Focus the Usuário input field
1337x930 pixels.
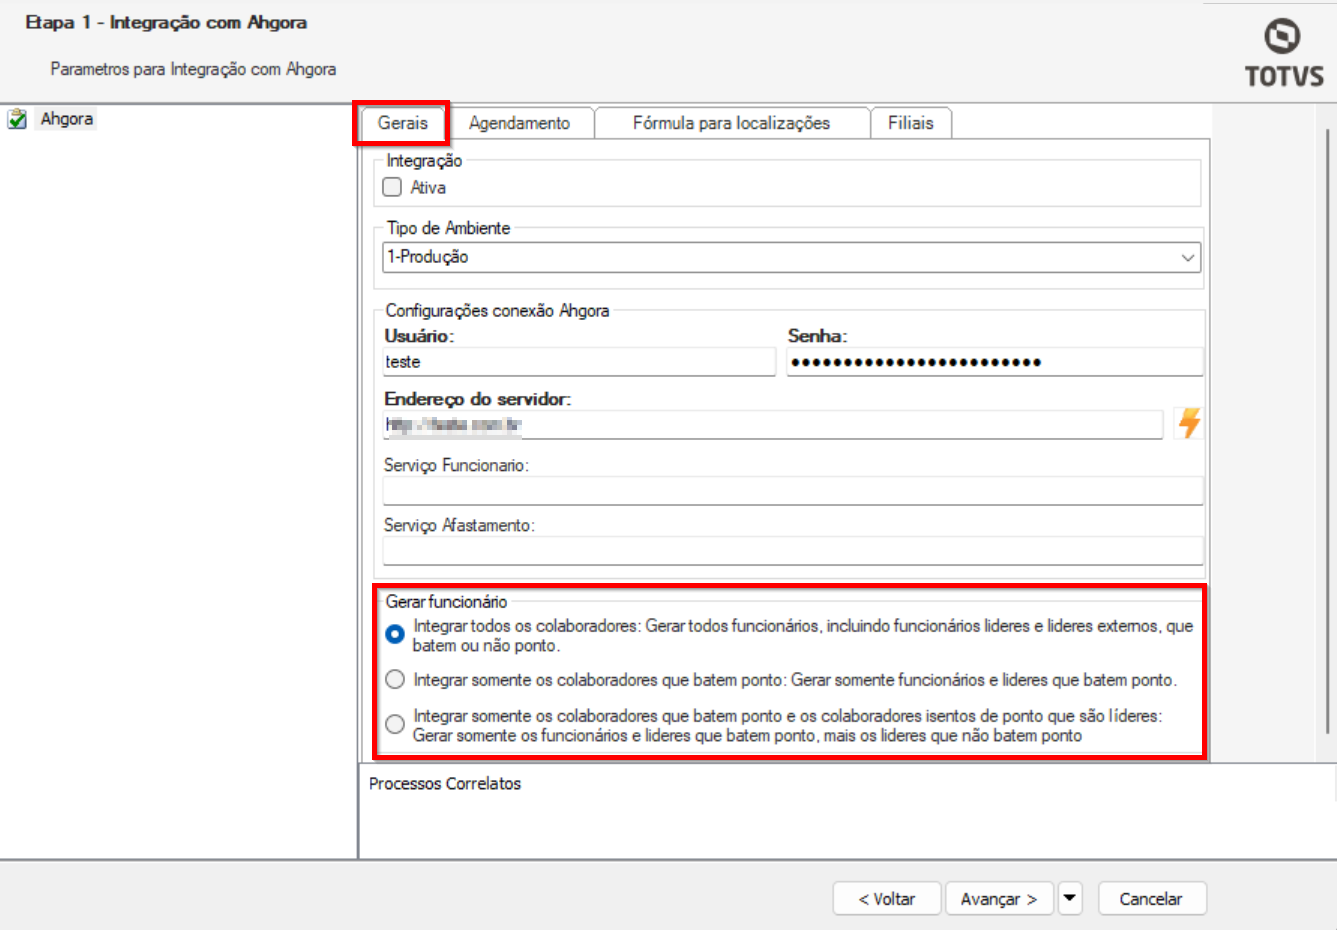pyautogui.click(x=579, y=362)
